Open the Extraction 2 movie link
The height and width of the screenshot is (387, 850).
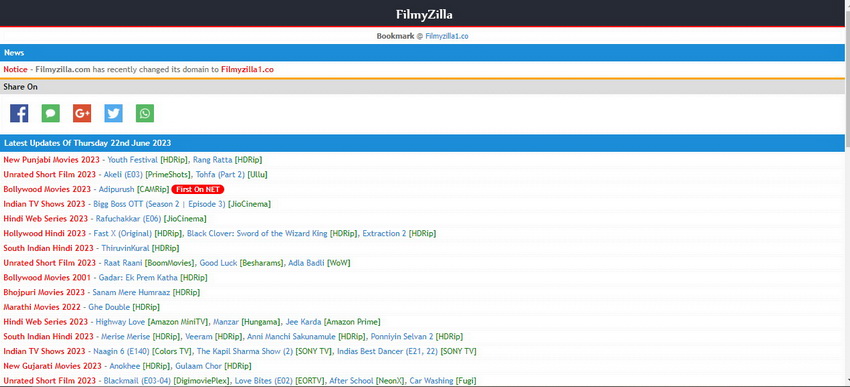pyautogui.click(x=384, y=233)
